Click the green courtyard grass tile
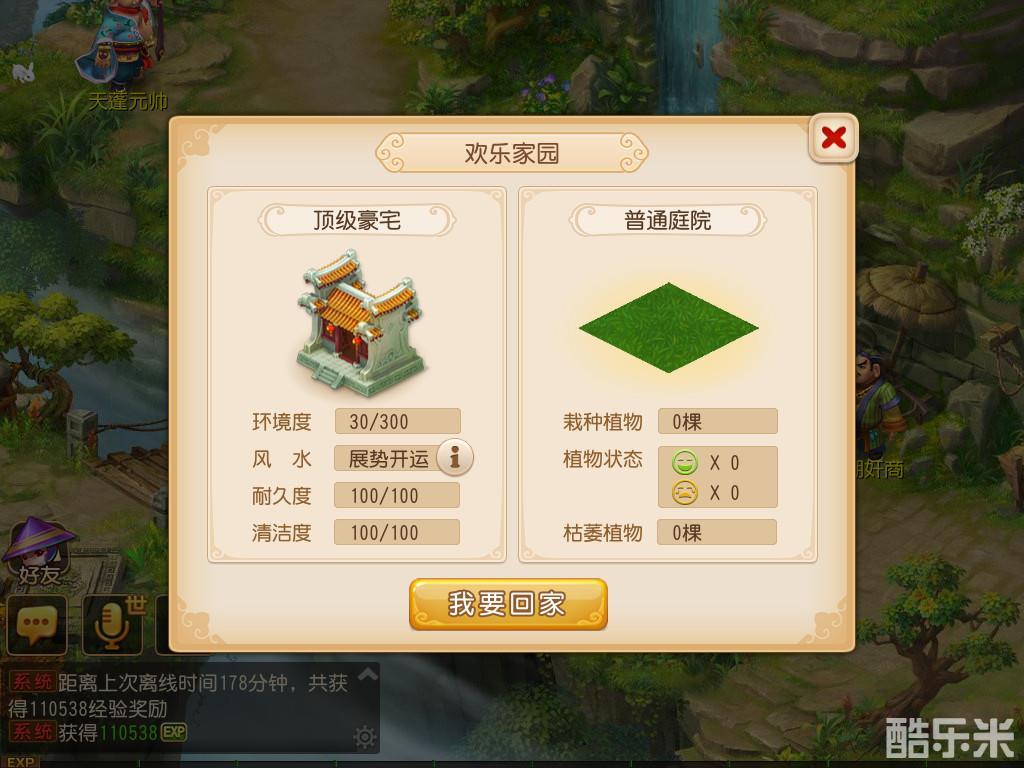This screenshot has height=768, width=1024. [x=668, y=328]
